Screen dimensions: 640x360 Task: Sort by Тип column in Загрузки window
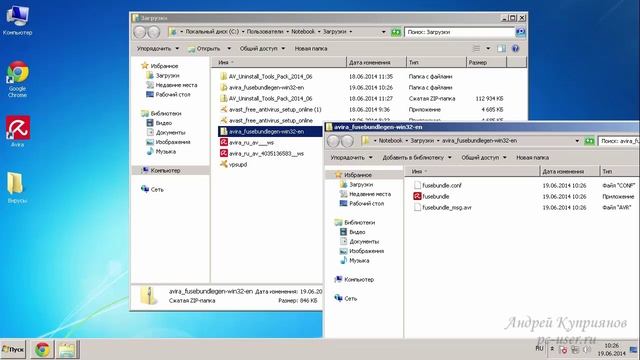click(436, 62)
